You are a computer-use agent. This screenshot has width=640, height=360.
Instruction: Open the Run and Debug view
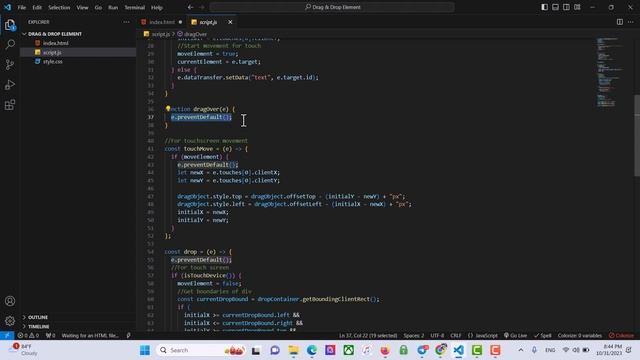tap(10, 85)
